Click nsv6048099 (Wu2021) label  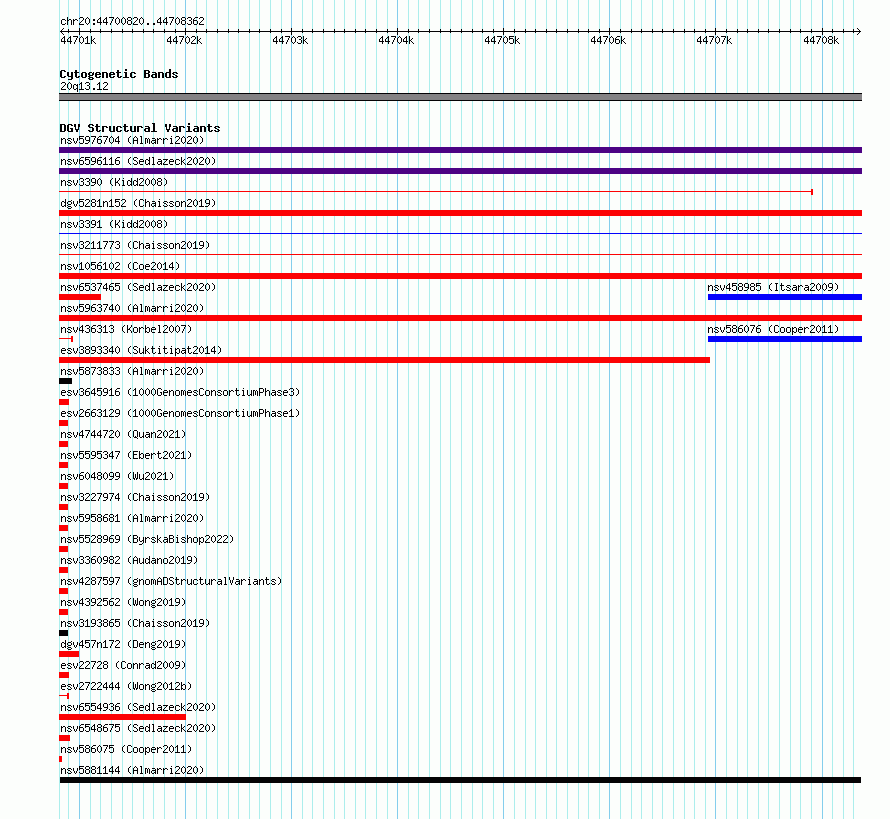tap(117, 476)
